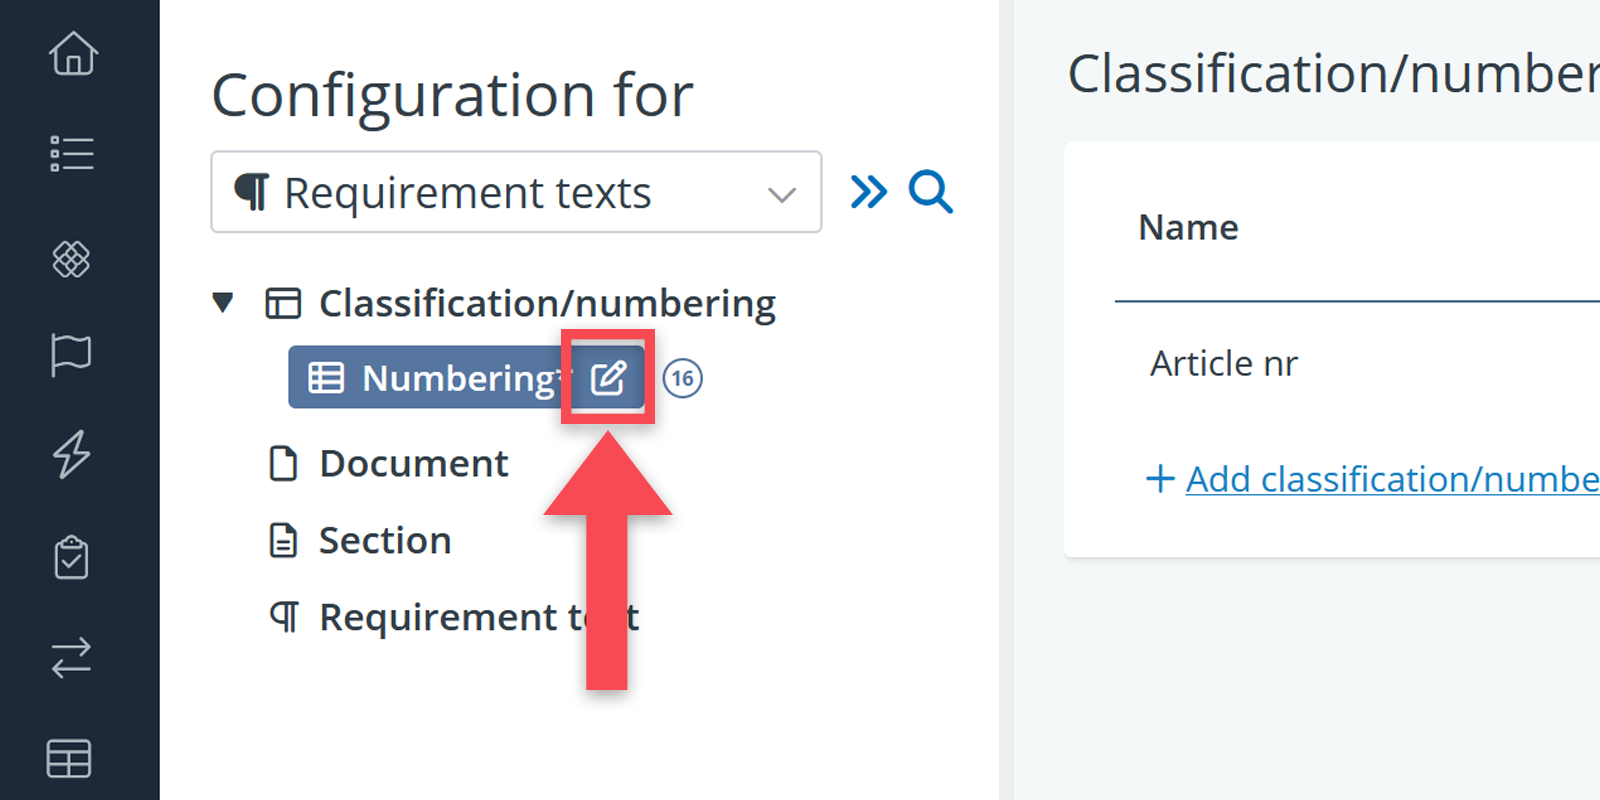Image resolution: width=1600 pixels, height=800 pixels.
Task: Select the flag icon in sidebar
Action: (x=71, y=355)
